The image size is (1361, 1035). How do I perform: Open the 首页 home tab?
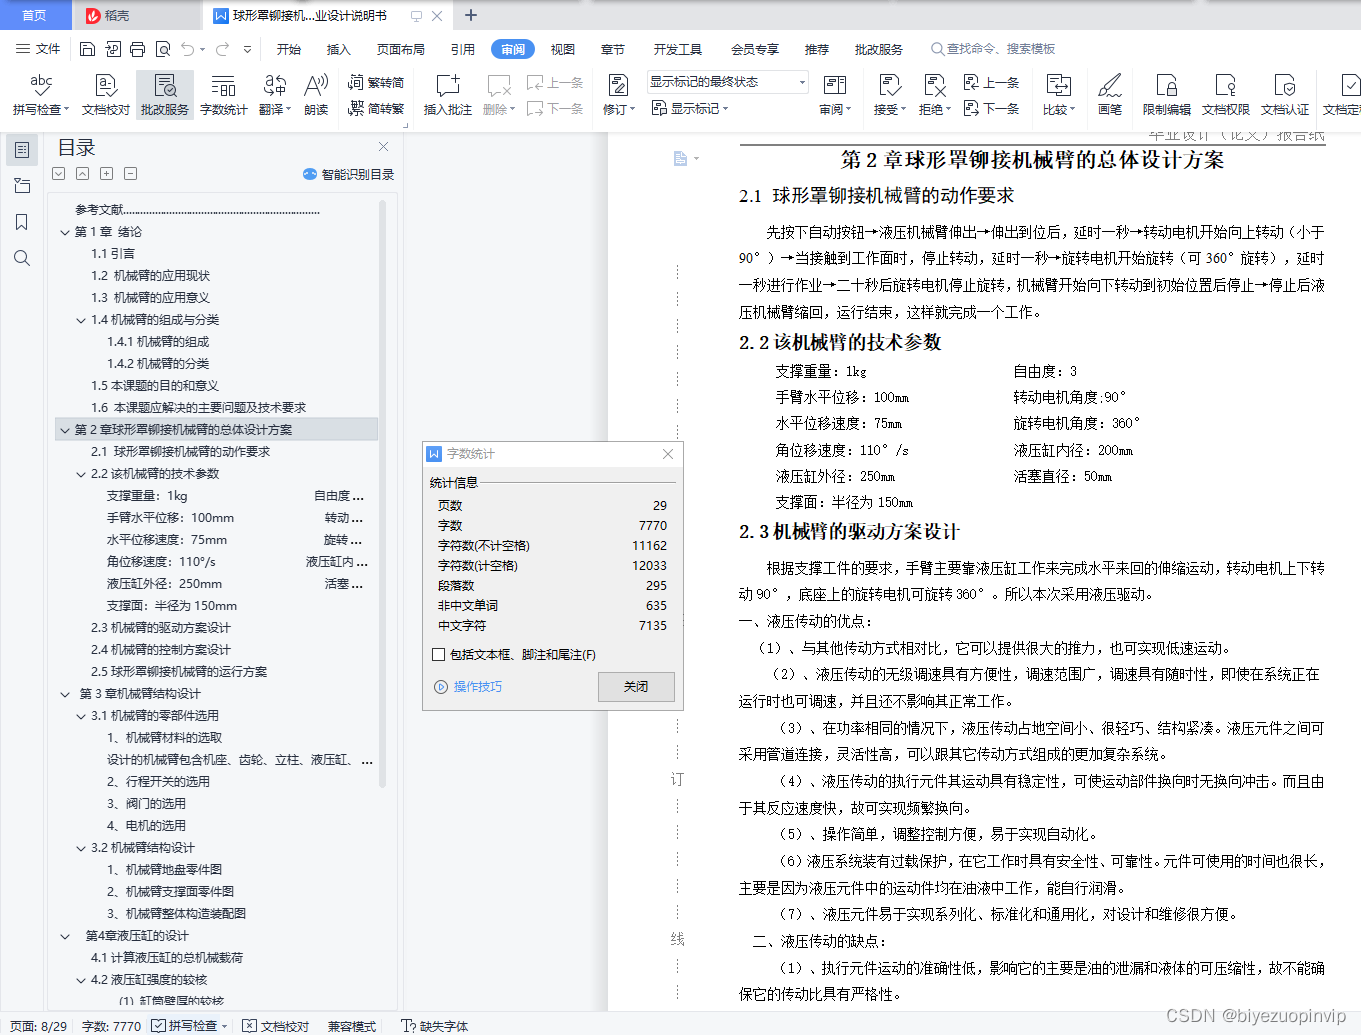[x=34, y=15]
